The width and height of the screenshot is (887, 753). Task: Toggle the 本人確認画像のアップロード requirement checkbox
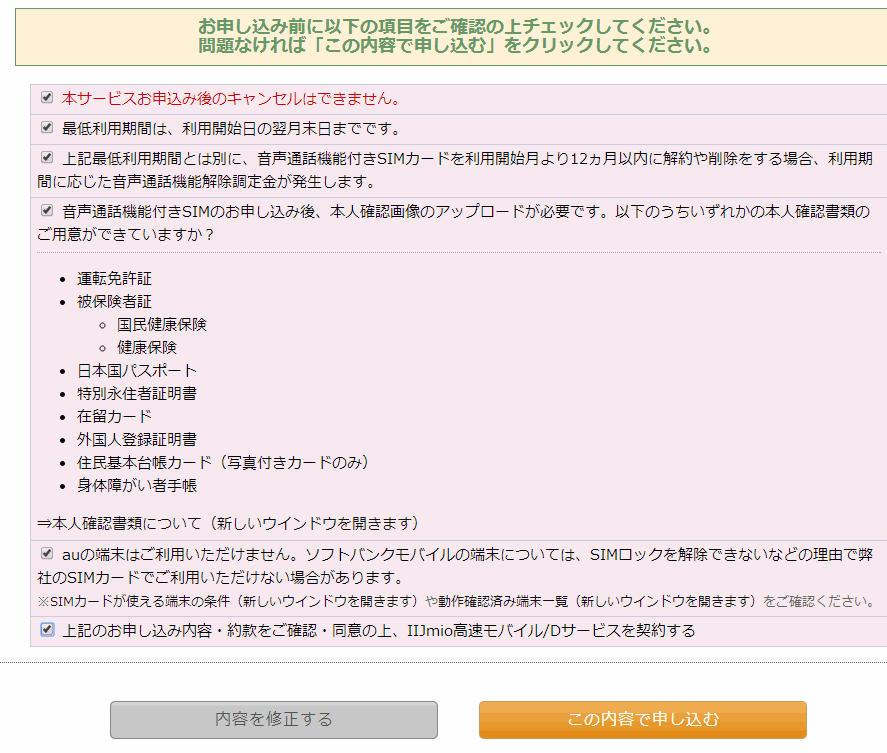(x=47, y=210)
